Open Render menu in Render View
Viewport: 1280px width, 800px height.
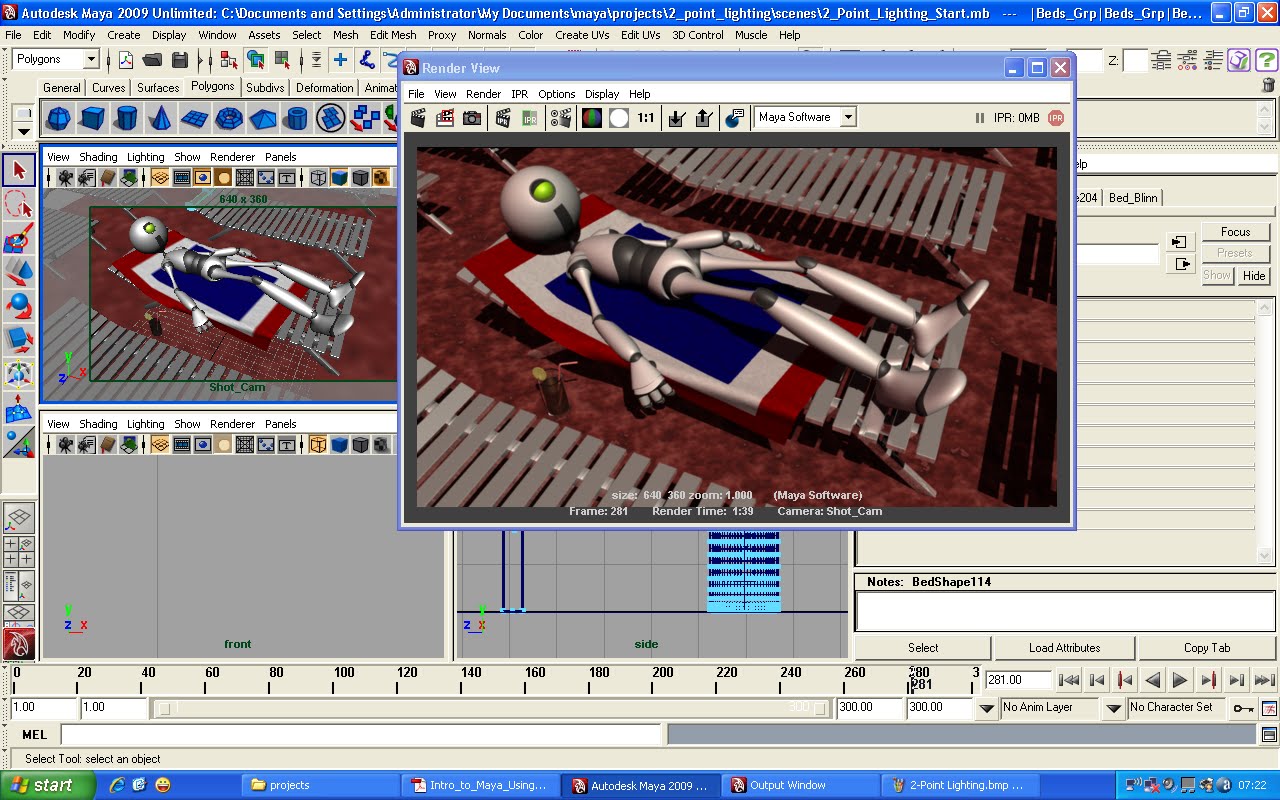pyautogui.click(x=483, y=94)
